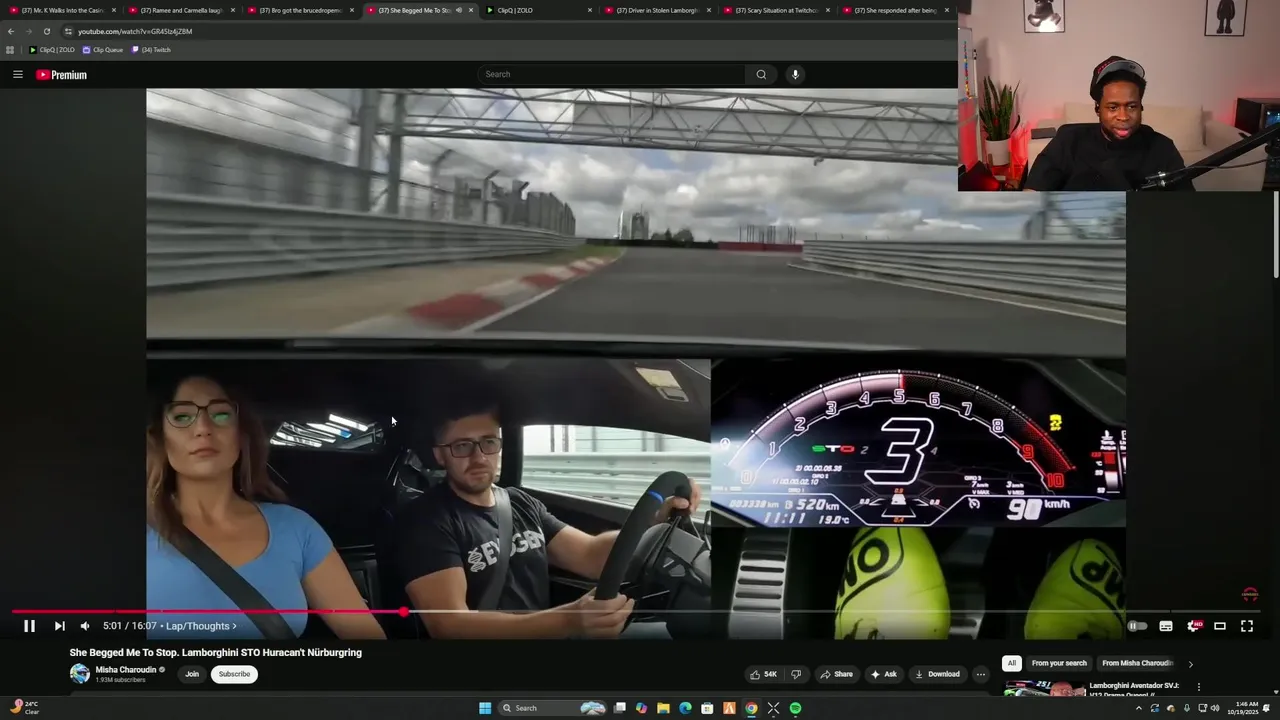Enter full screen mode
The height and width of the screenshot is (720, 1280).
1247,626
